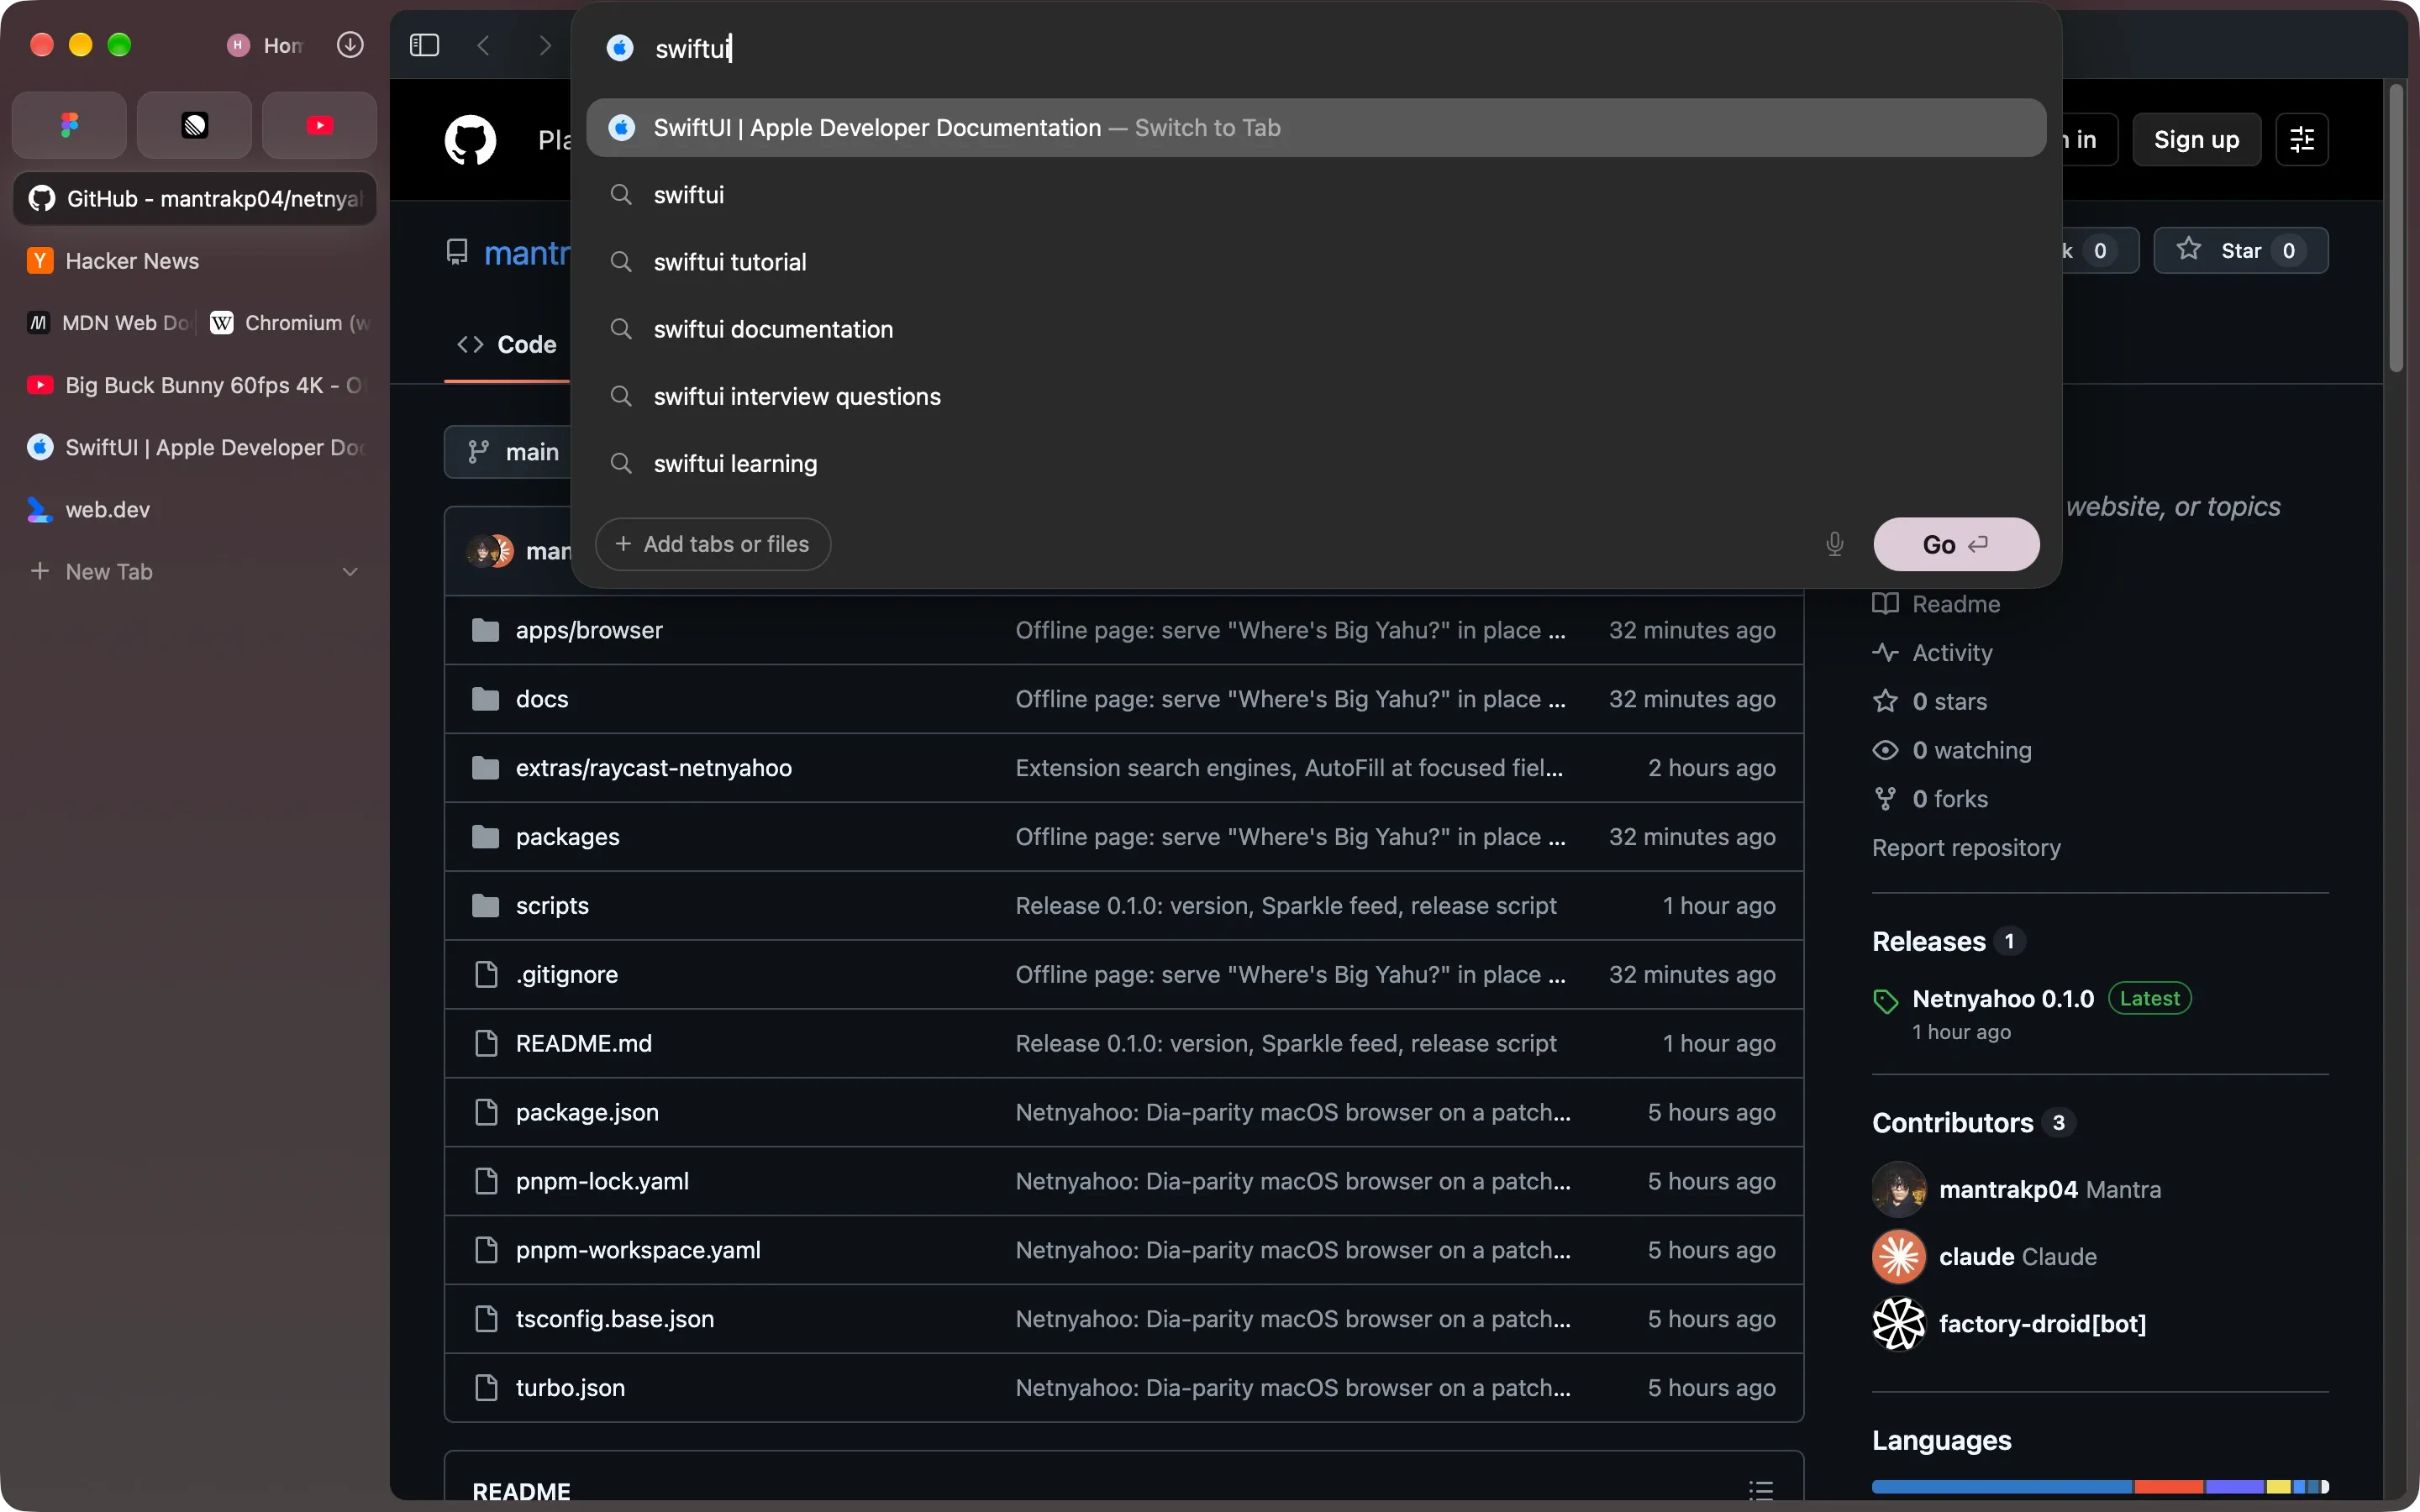This screenshot has width=2420, height=1512.
Task: Switch to the Hacker News sidebar tab
Action: point(195,261)
